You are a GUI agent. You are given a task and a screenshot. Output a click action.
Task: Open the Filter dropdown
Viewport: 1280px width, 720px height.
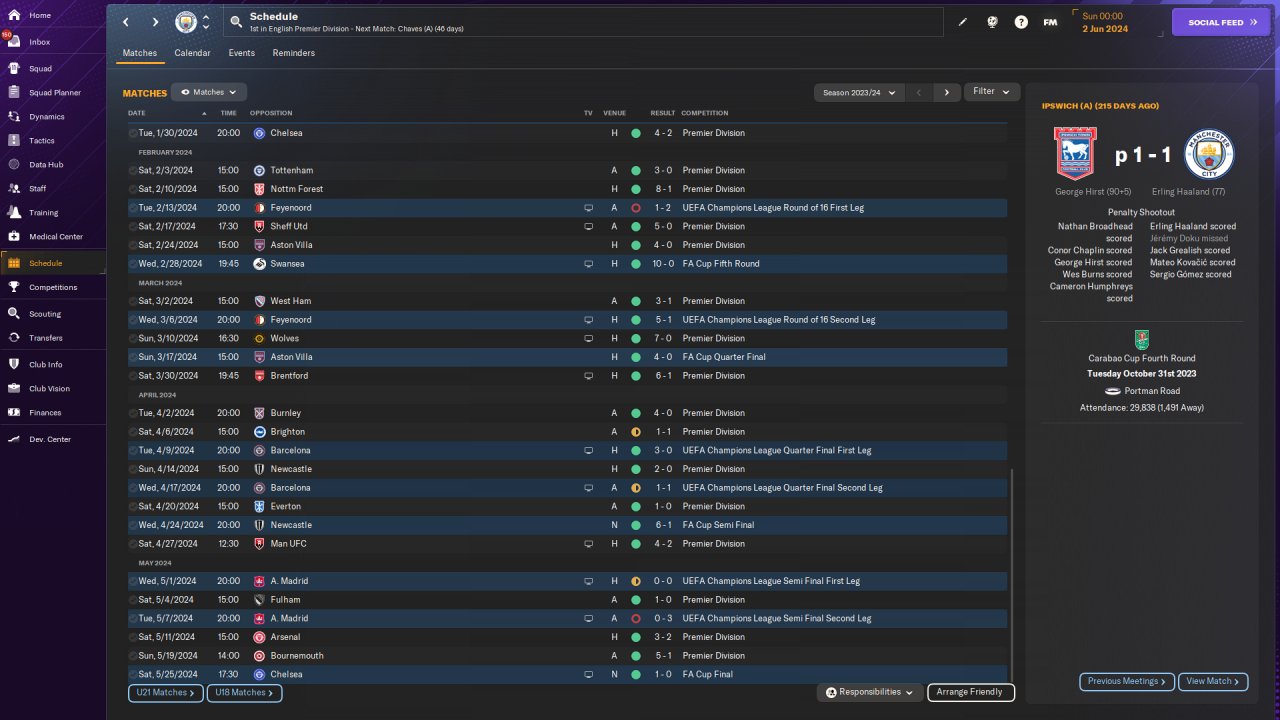992,92
